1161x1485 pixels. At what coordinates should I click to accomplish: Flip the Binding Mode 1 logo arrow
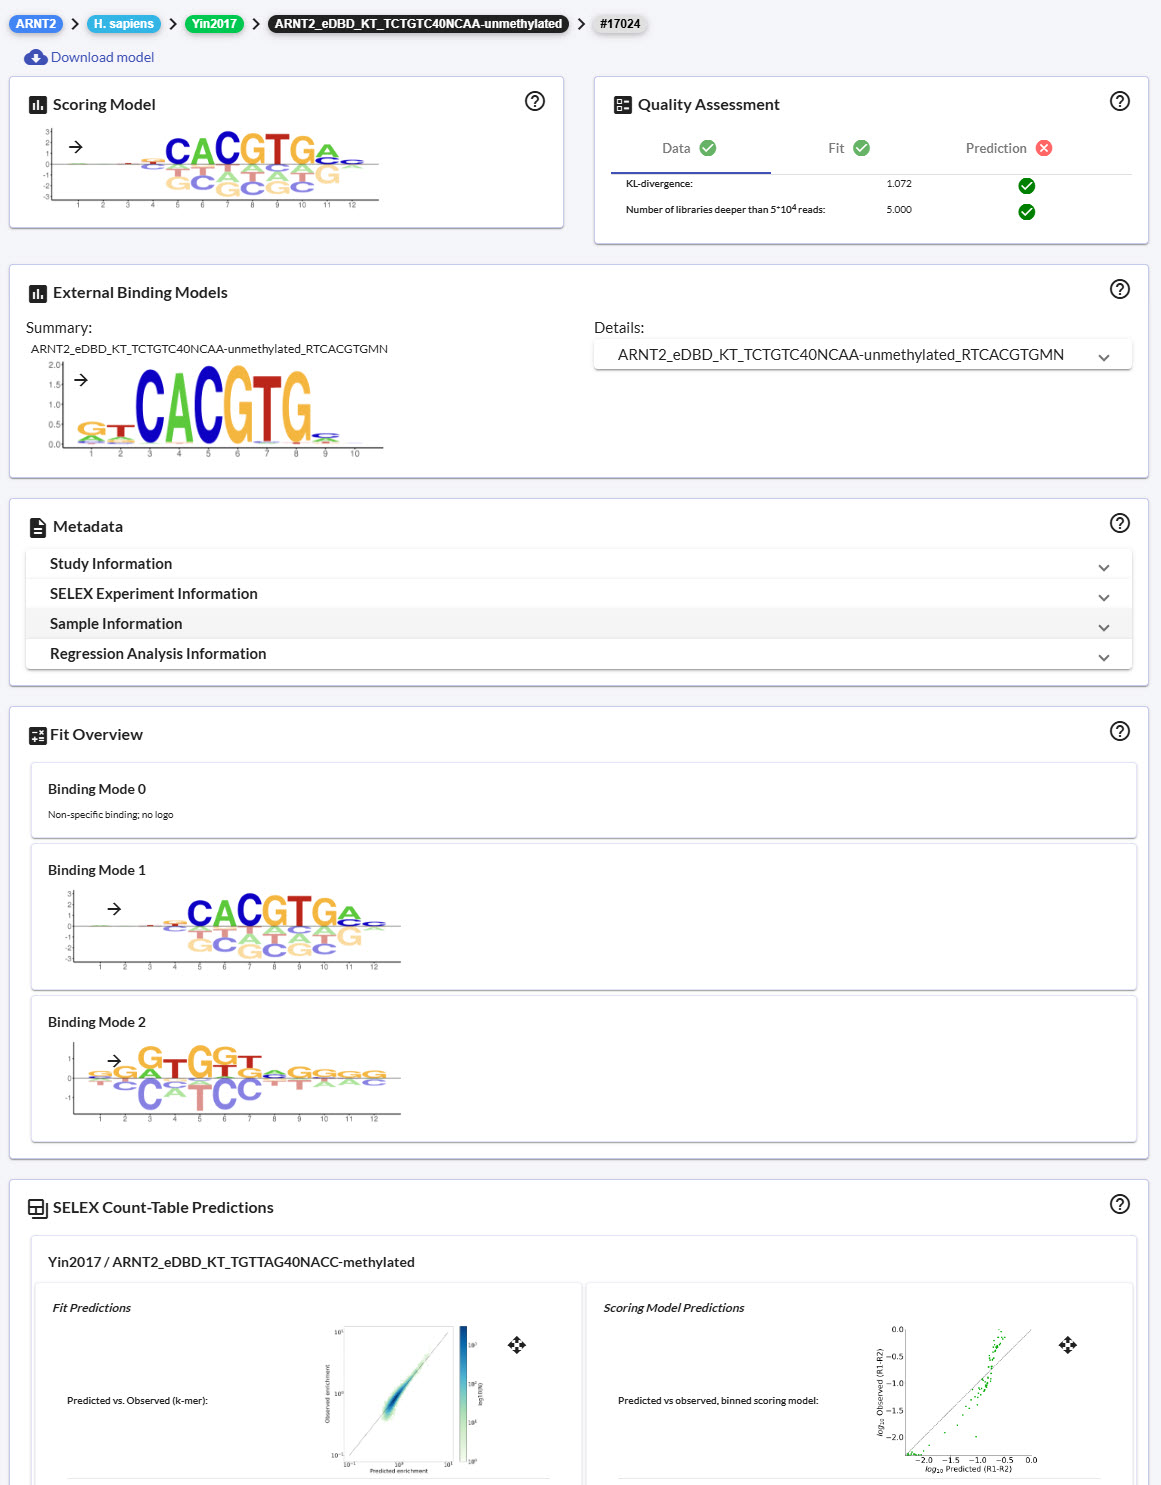pos(114,909)
